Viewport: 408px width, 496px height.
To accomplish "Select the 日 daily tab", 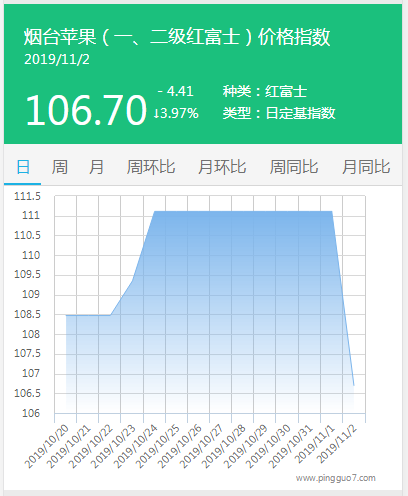I will (x=23, y=167).
